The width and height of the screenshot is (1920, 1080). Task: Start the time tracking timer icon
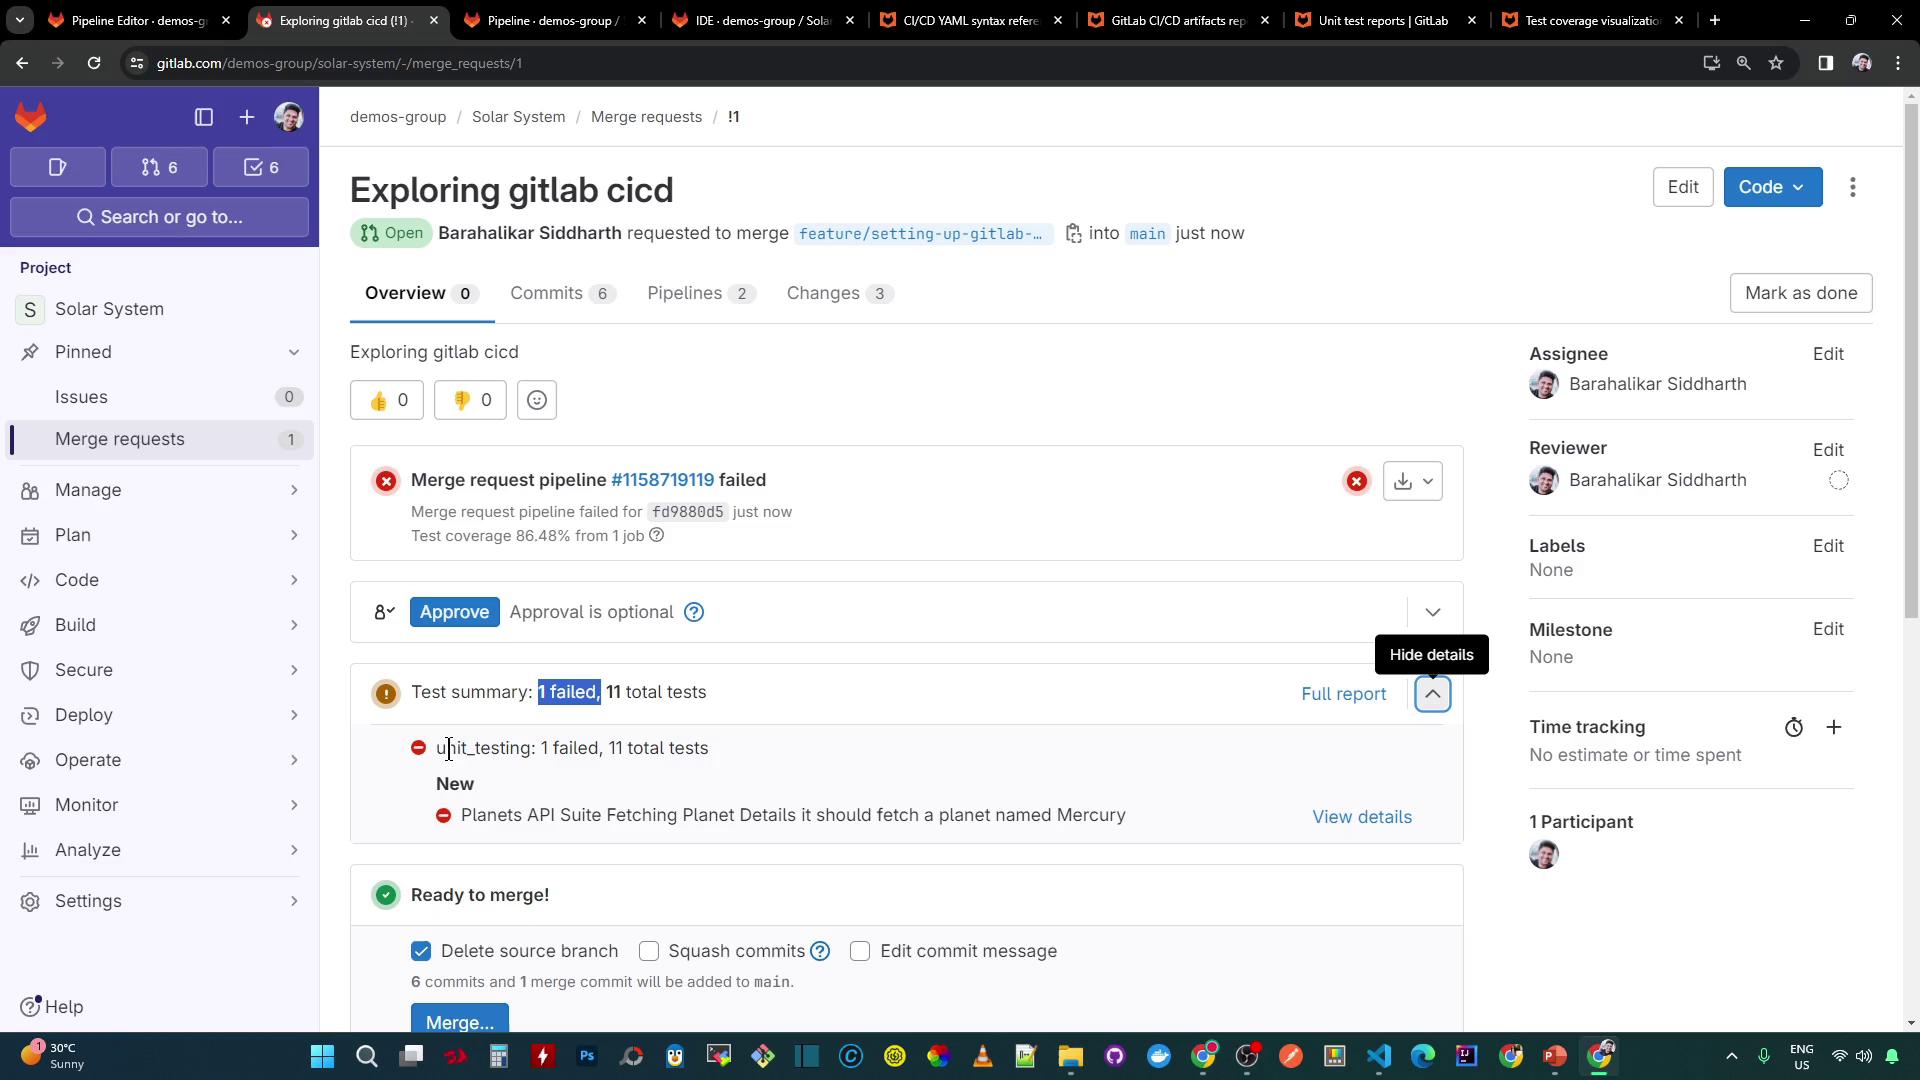[1794, 728]
